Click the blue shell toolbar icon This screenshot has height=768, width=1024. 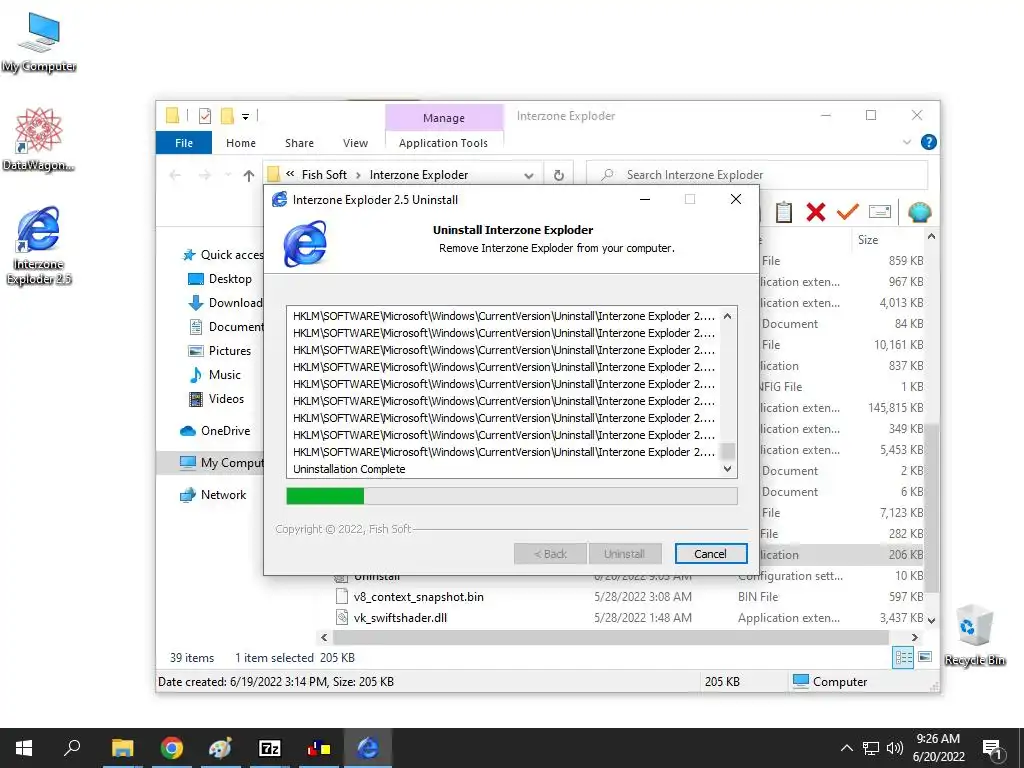(920, 212)
